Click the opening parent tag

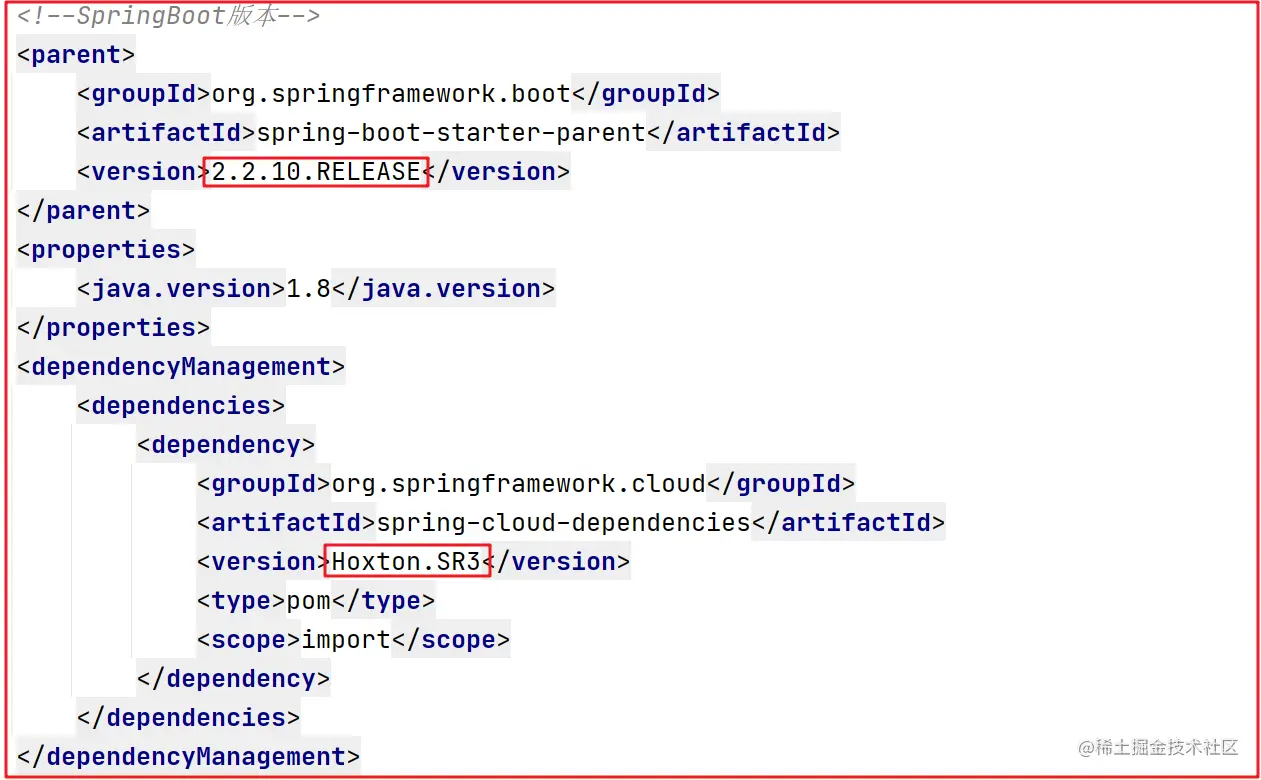[x=76, y=55]
